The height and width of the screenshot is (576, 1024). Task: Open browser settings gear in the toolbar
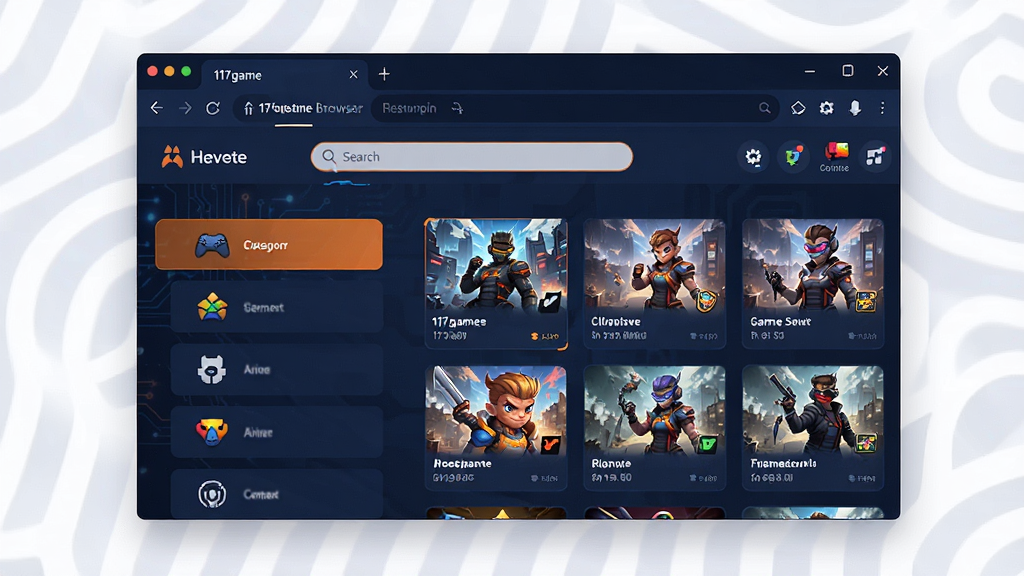[827, 108]
